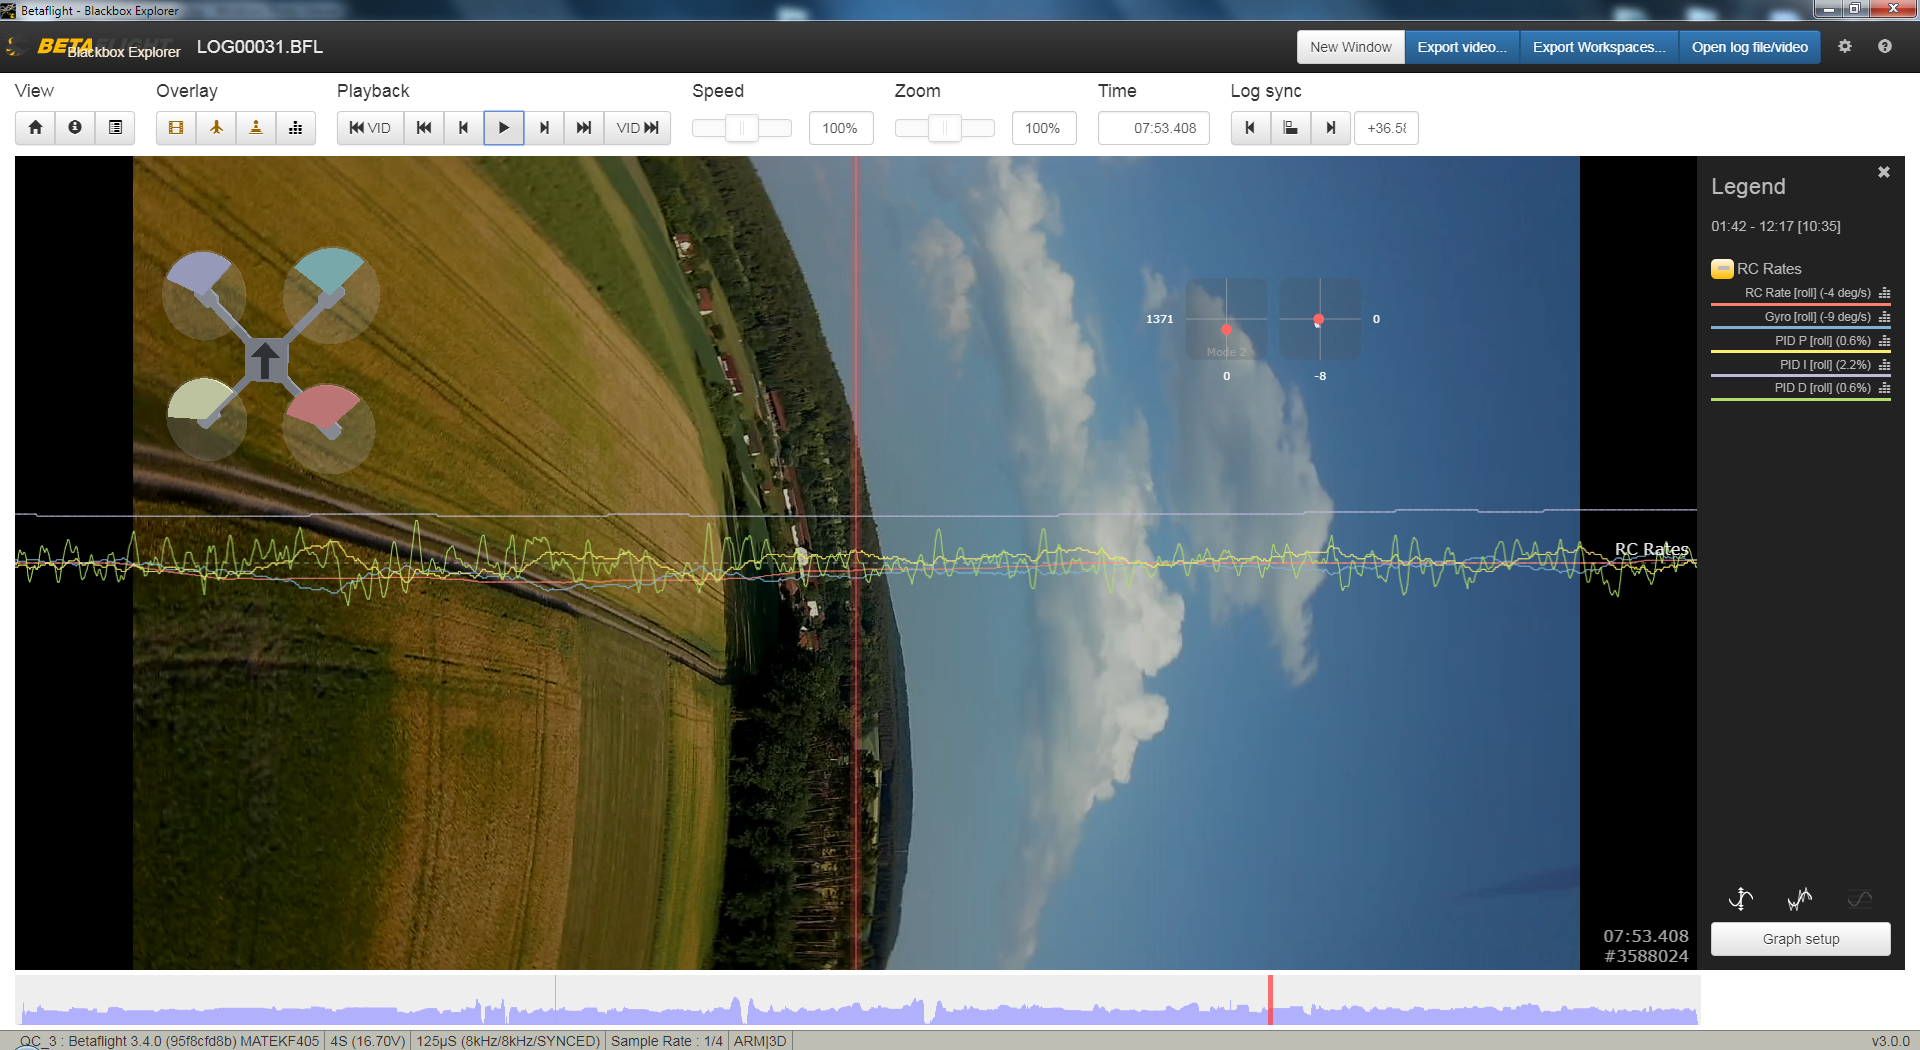Click the playback Speed slider

(x=741, y=128)
